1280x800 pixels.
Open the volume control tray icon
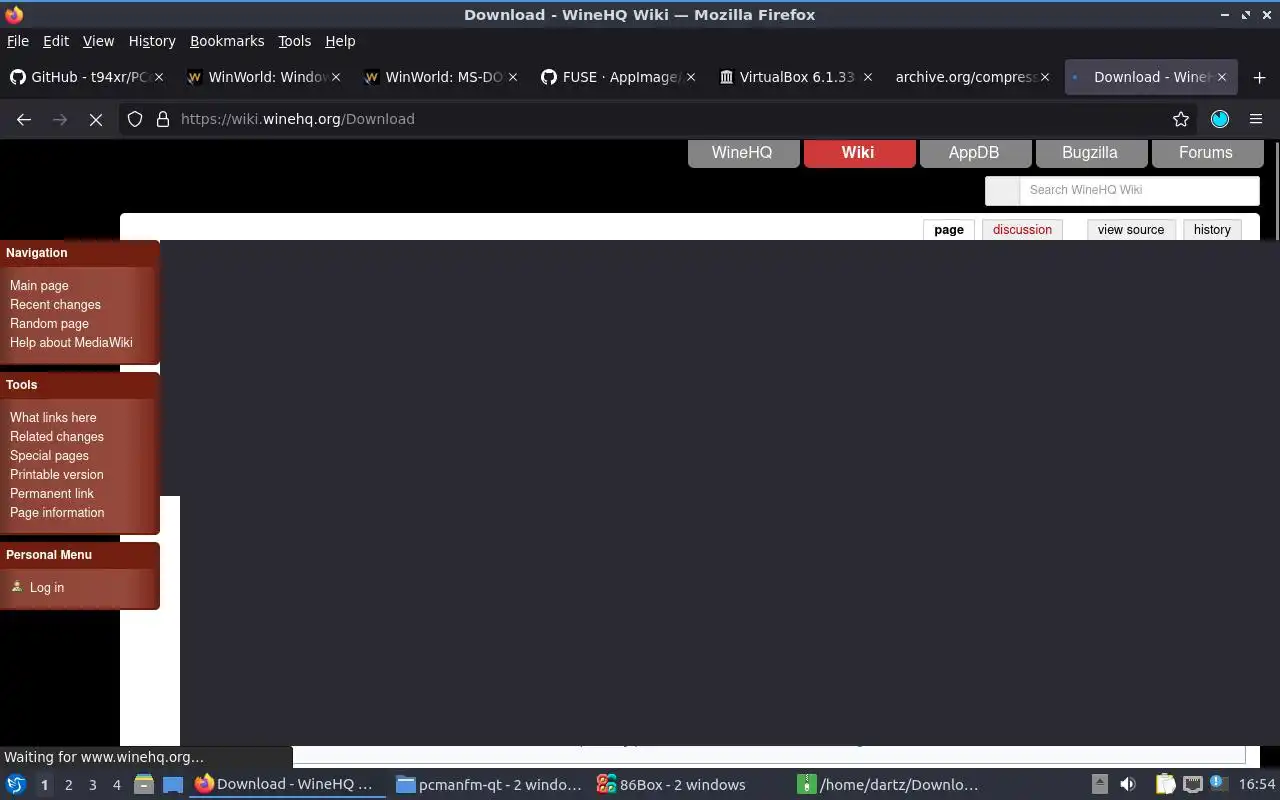point(1127,785)
